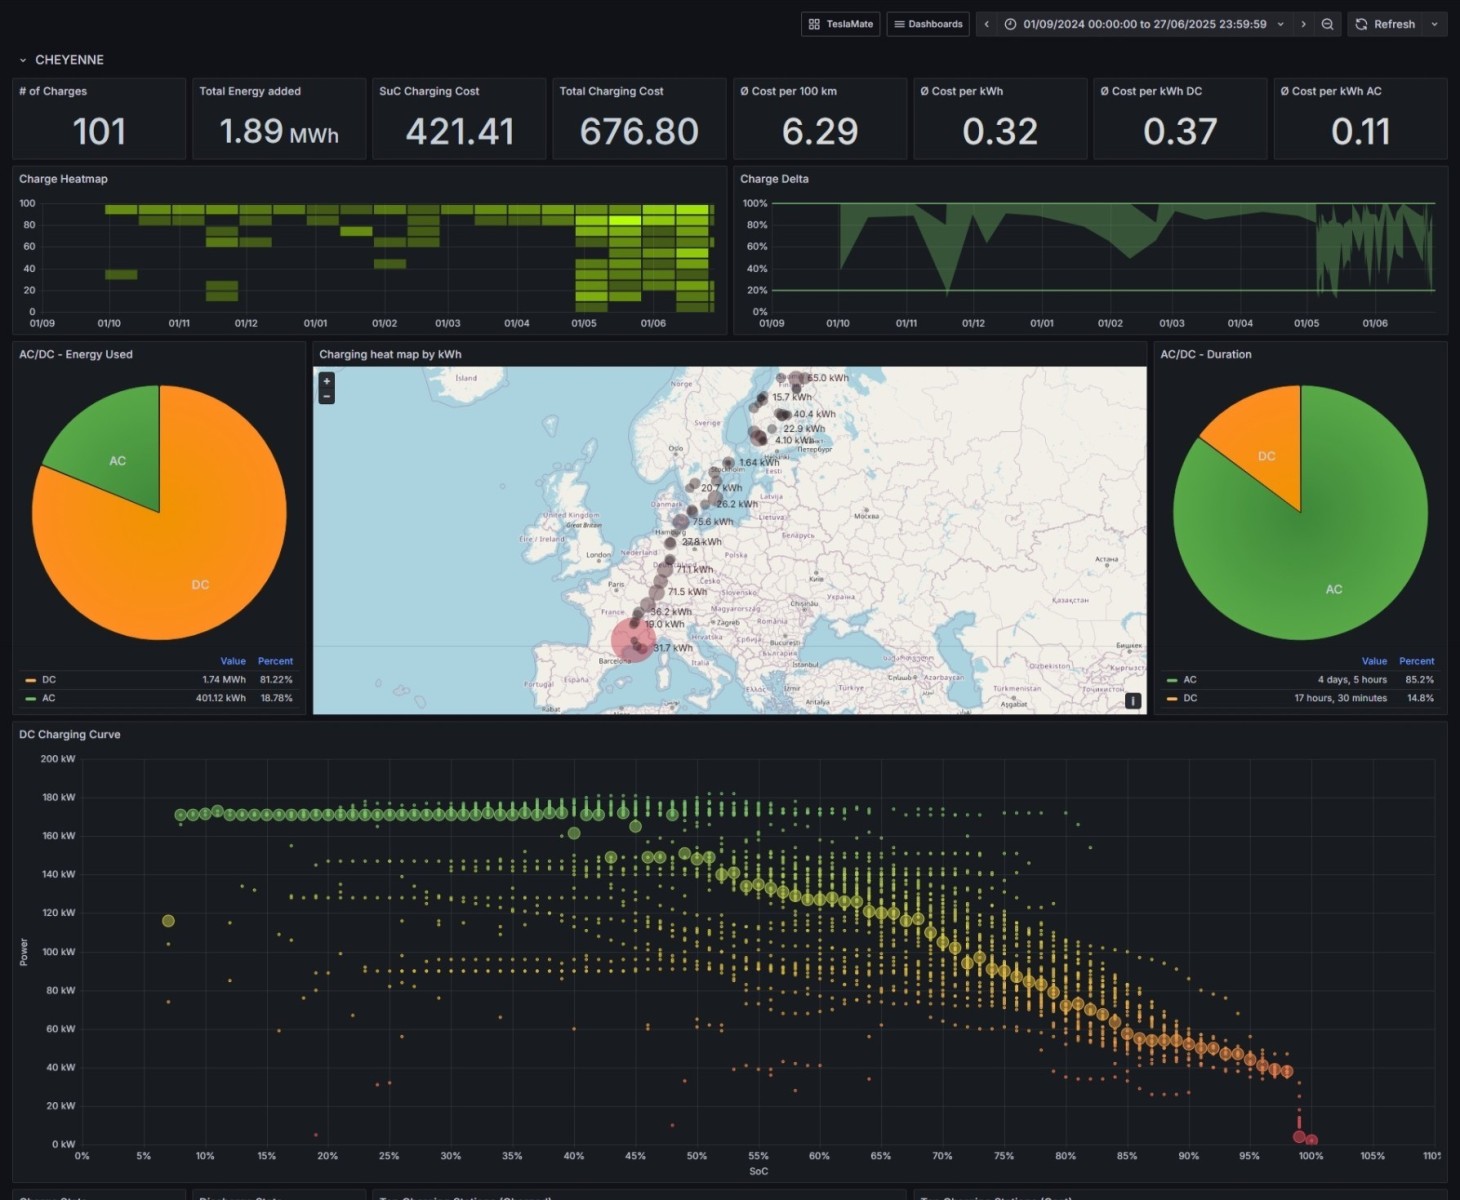Open the 'Ø Cost per 100 km' panel title
1460x1200 pixels.
(x=788, y=91)
